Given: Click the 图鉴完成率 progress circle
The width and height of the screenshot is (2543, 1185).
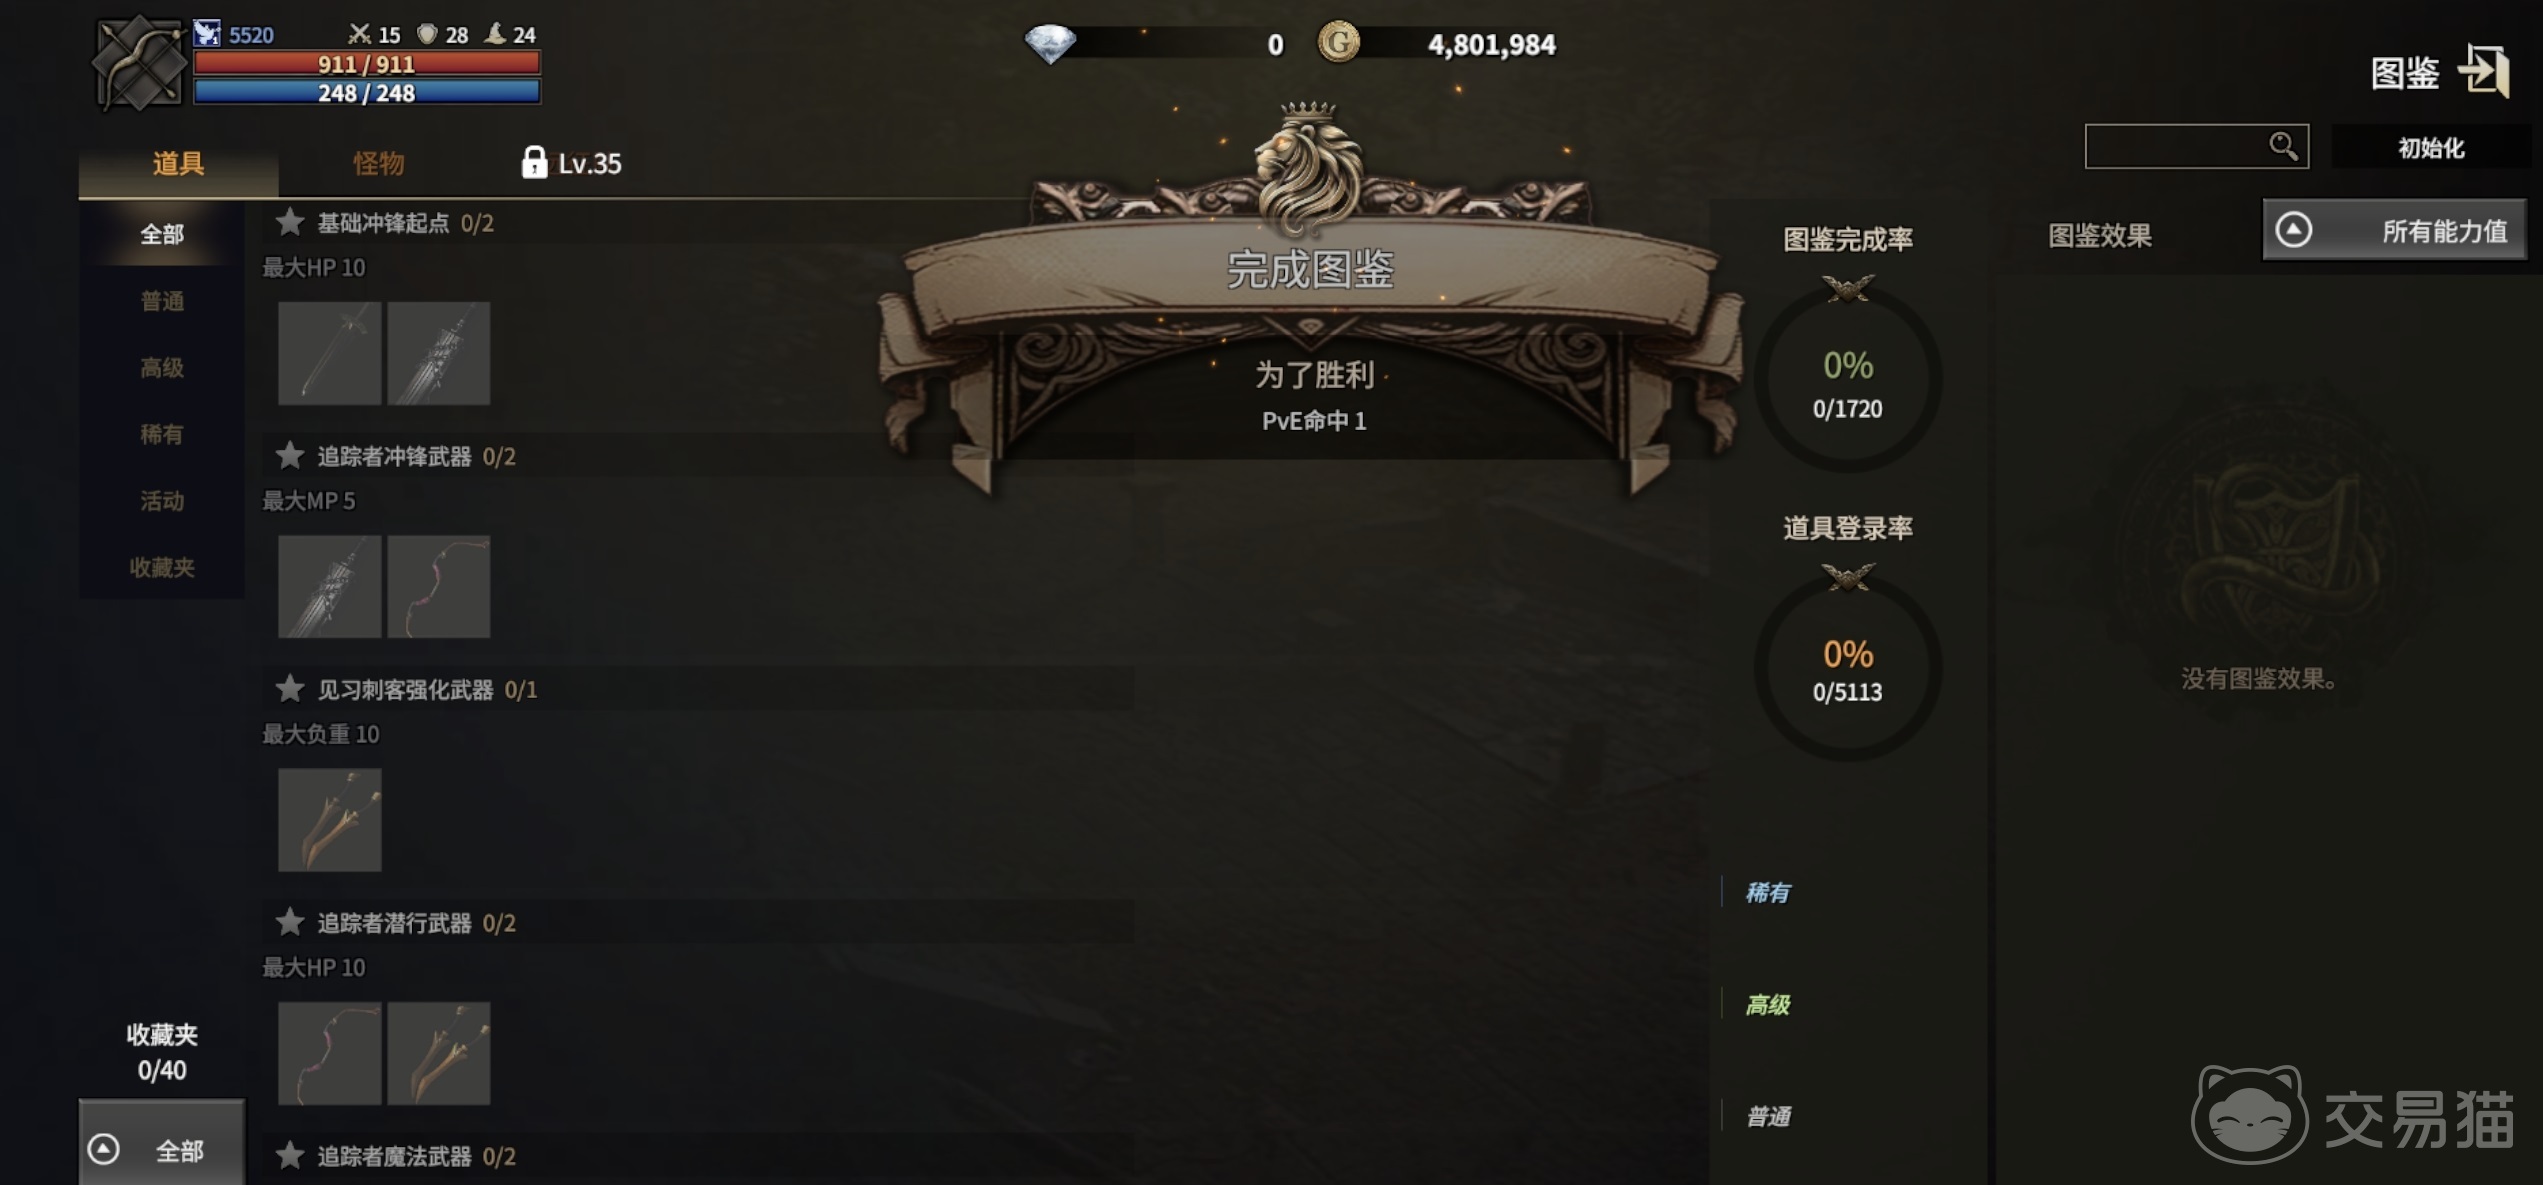Looking at the screenshot, I should coord(1848,380).
